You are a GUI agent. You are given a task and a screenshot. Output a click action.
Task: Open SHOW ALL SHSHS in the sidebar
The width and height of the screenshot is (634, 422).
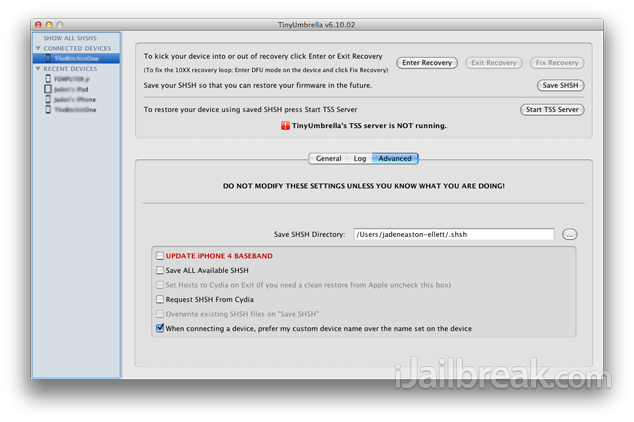pyautogui.click(x=70, y=38)
